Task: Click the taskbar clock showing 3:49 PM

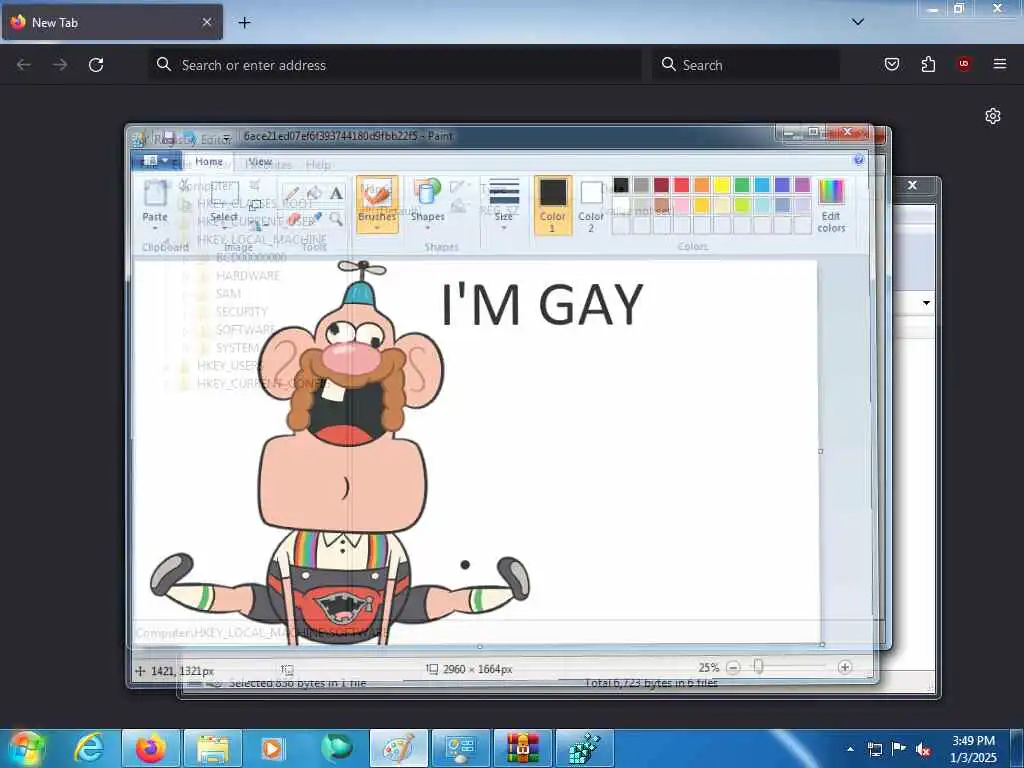Action: tap(973, 749)
